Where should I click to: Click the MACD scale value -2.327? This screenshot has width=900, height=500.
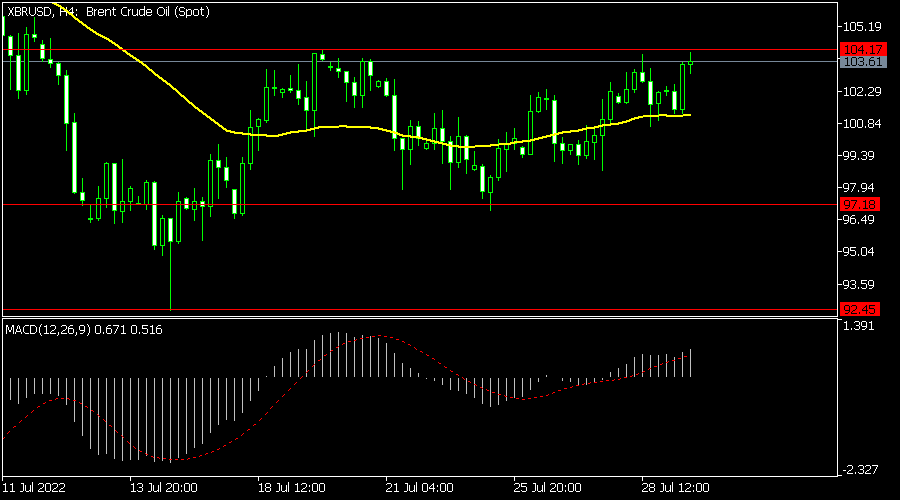pyautogui.click(x=860, y=470)
